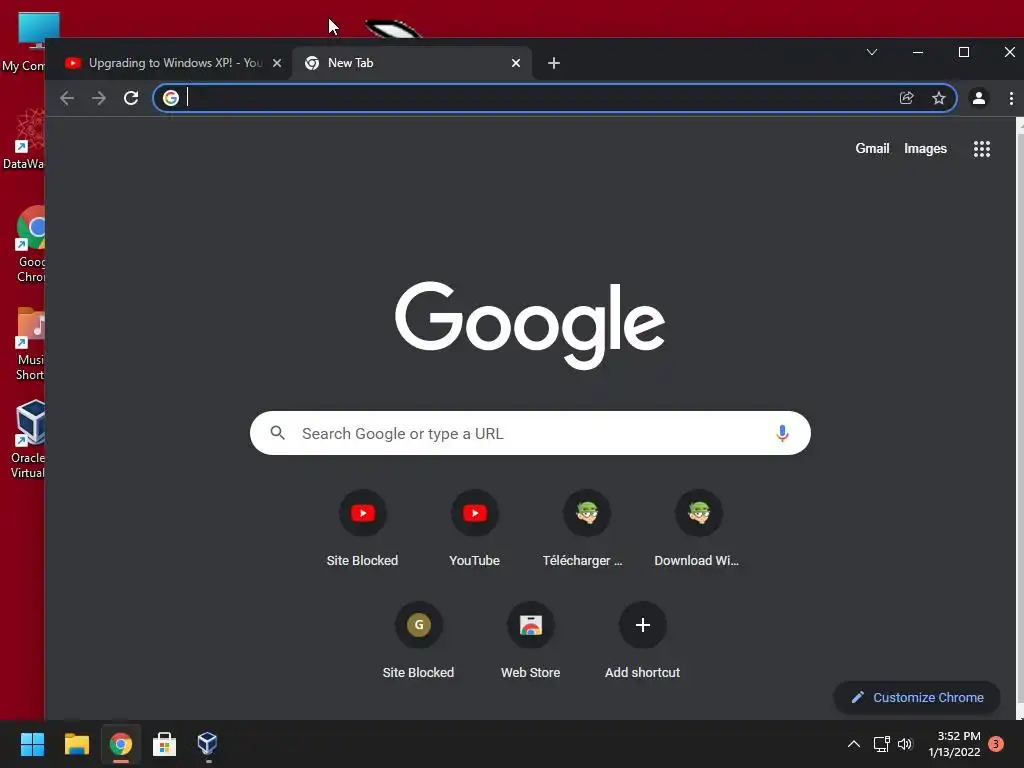Open a new tab with plus button
The width and height of the screenshot is (1024, 768).
pos(554,63)
